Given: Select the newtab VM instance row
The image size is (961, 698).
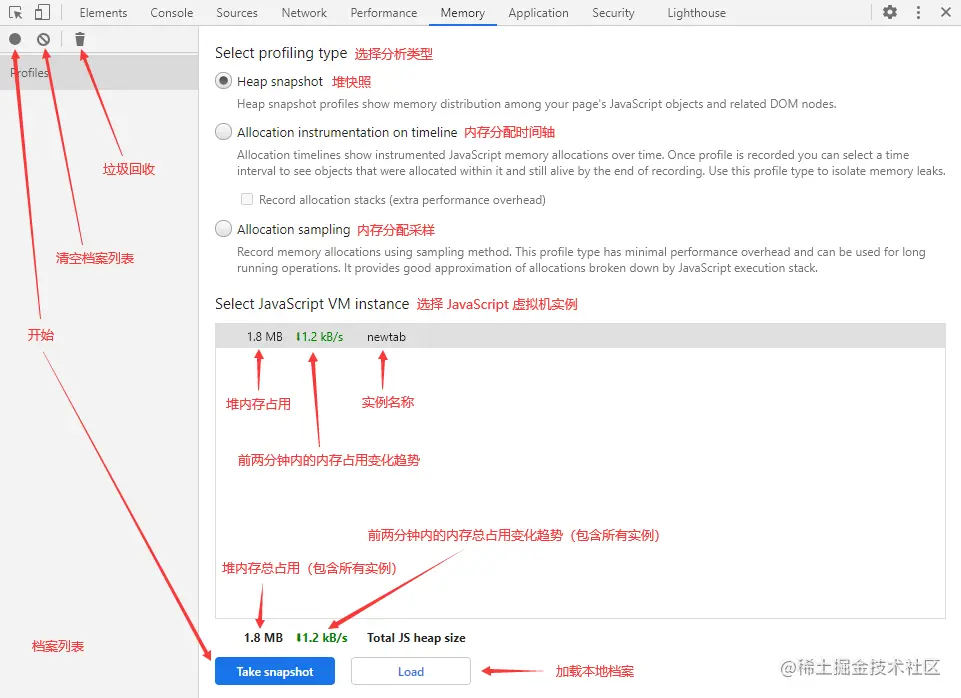Looking at the screenshot, I should pos(580,336).
